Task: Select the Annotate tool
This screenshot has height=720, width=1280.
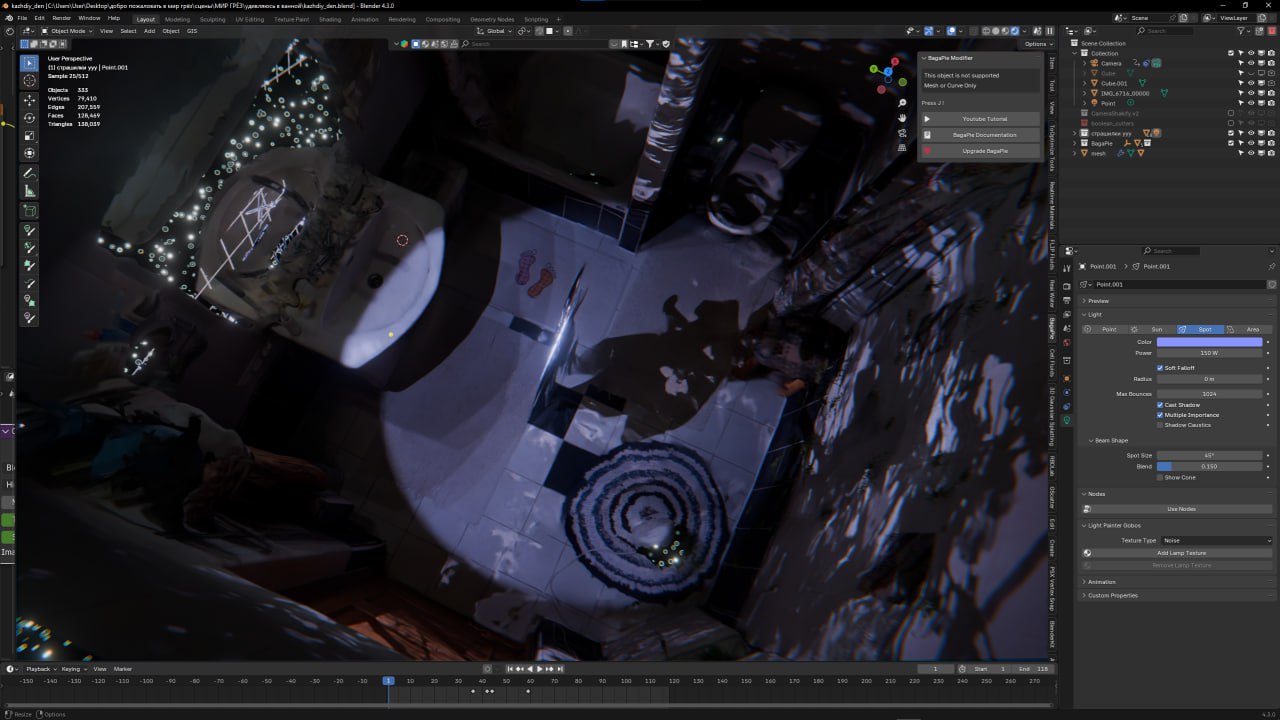Action: click(x=30, y=173)
